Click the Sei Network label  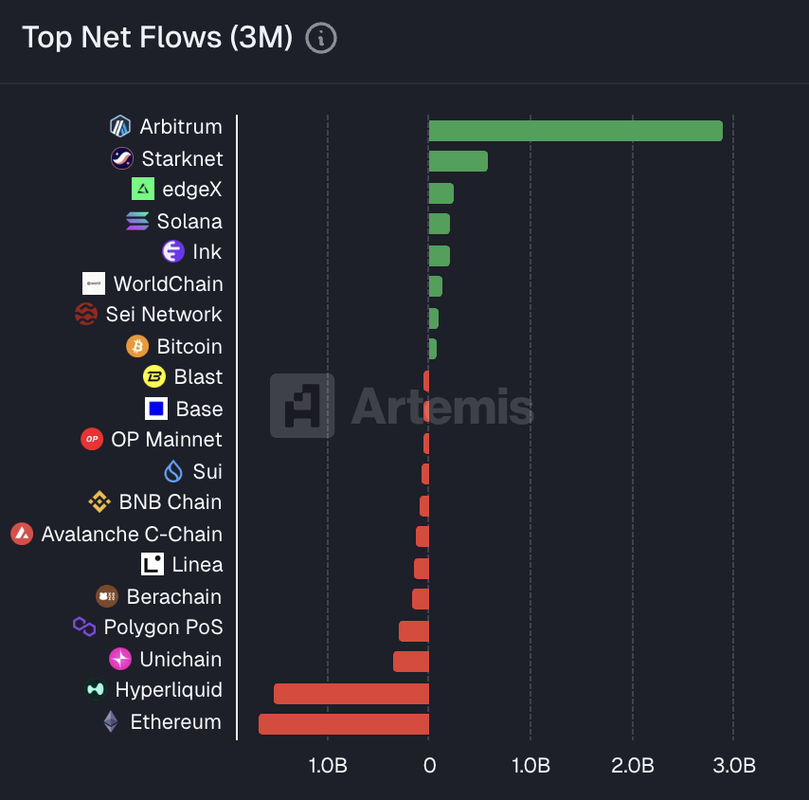(164, 314)
